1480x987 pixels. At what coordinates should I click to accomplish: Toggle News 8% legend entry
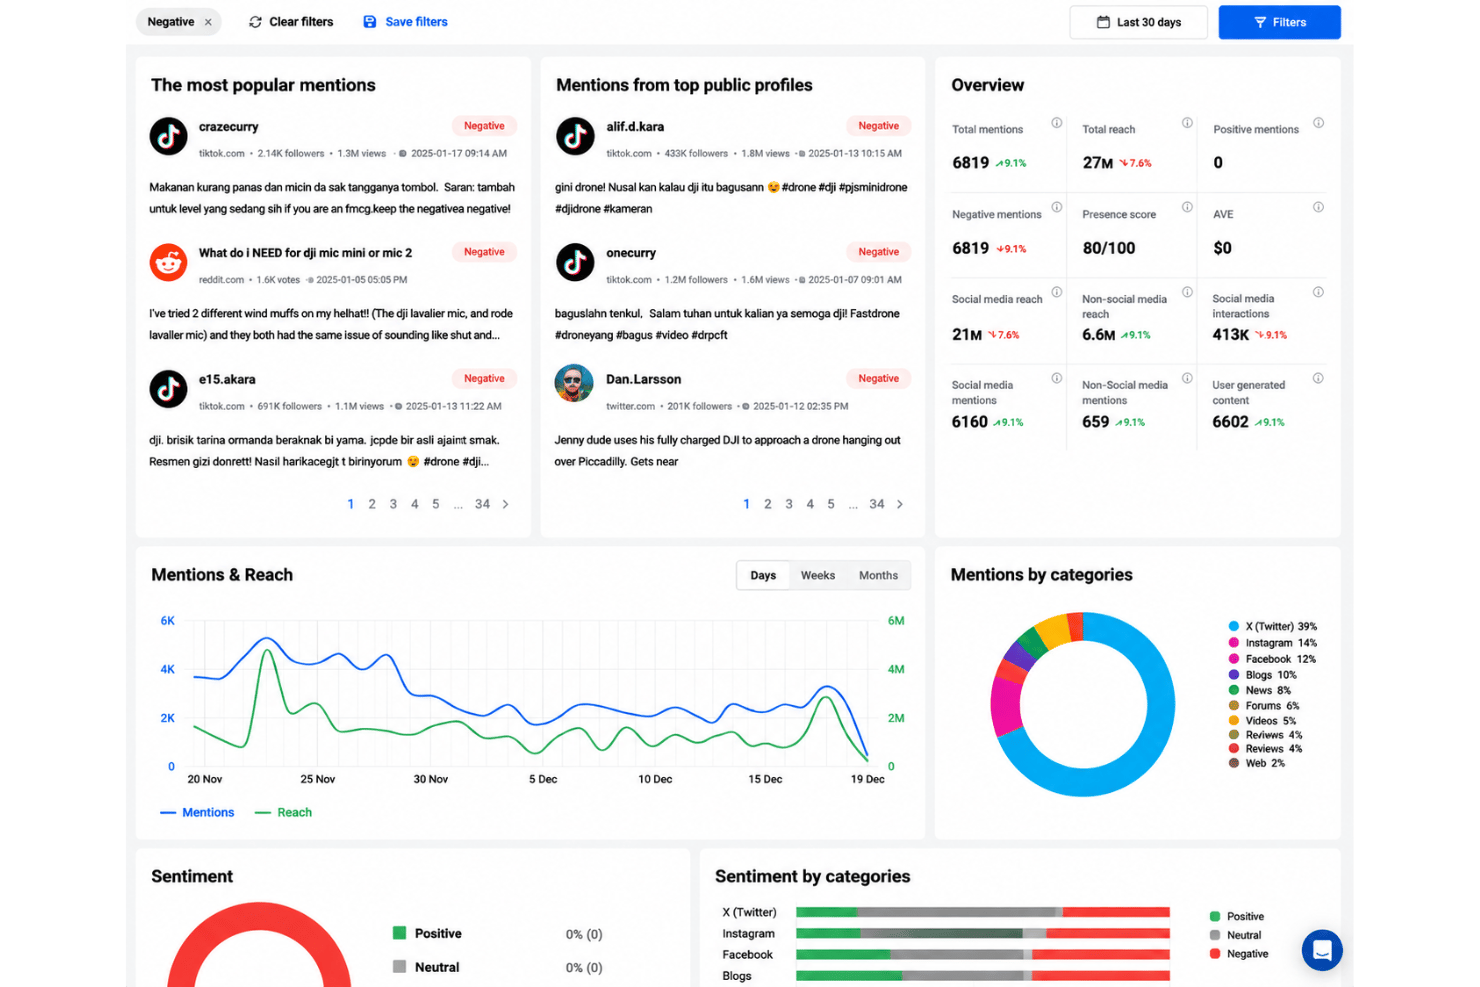(x=1259, y=690)
